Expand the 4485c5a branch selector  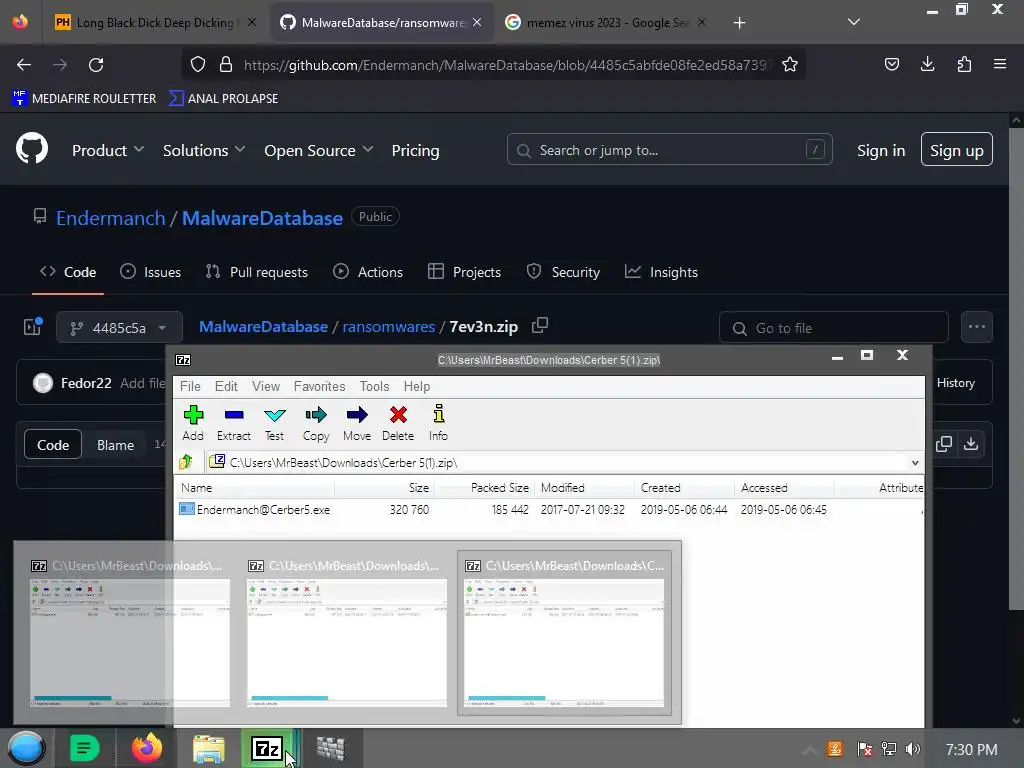coord(120,327)
